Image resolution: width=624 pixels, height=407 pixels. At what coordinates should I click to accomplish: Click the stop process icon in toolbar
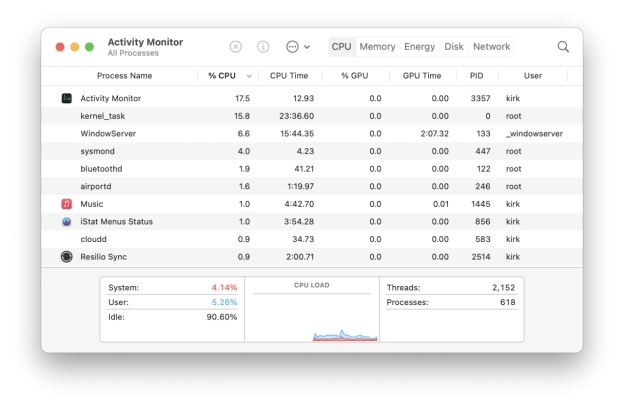pyautogui.click(x=236, y=47)
